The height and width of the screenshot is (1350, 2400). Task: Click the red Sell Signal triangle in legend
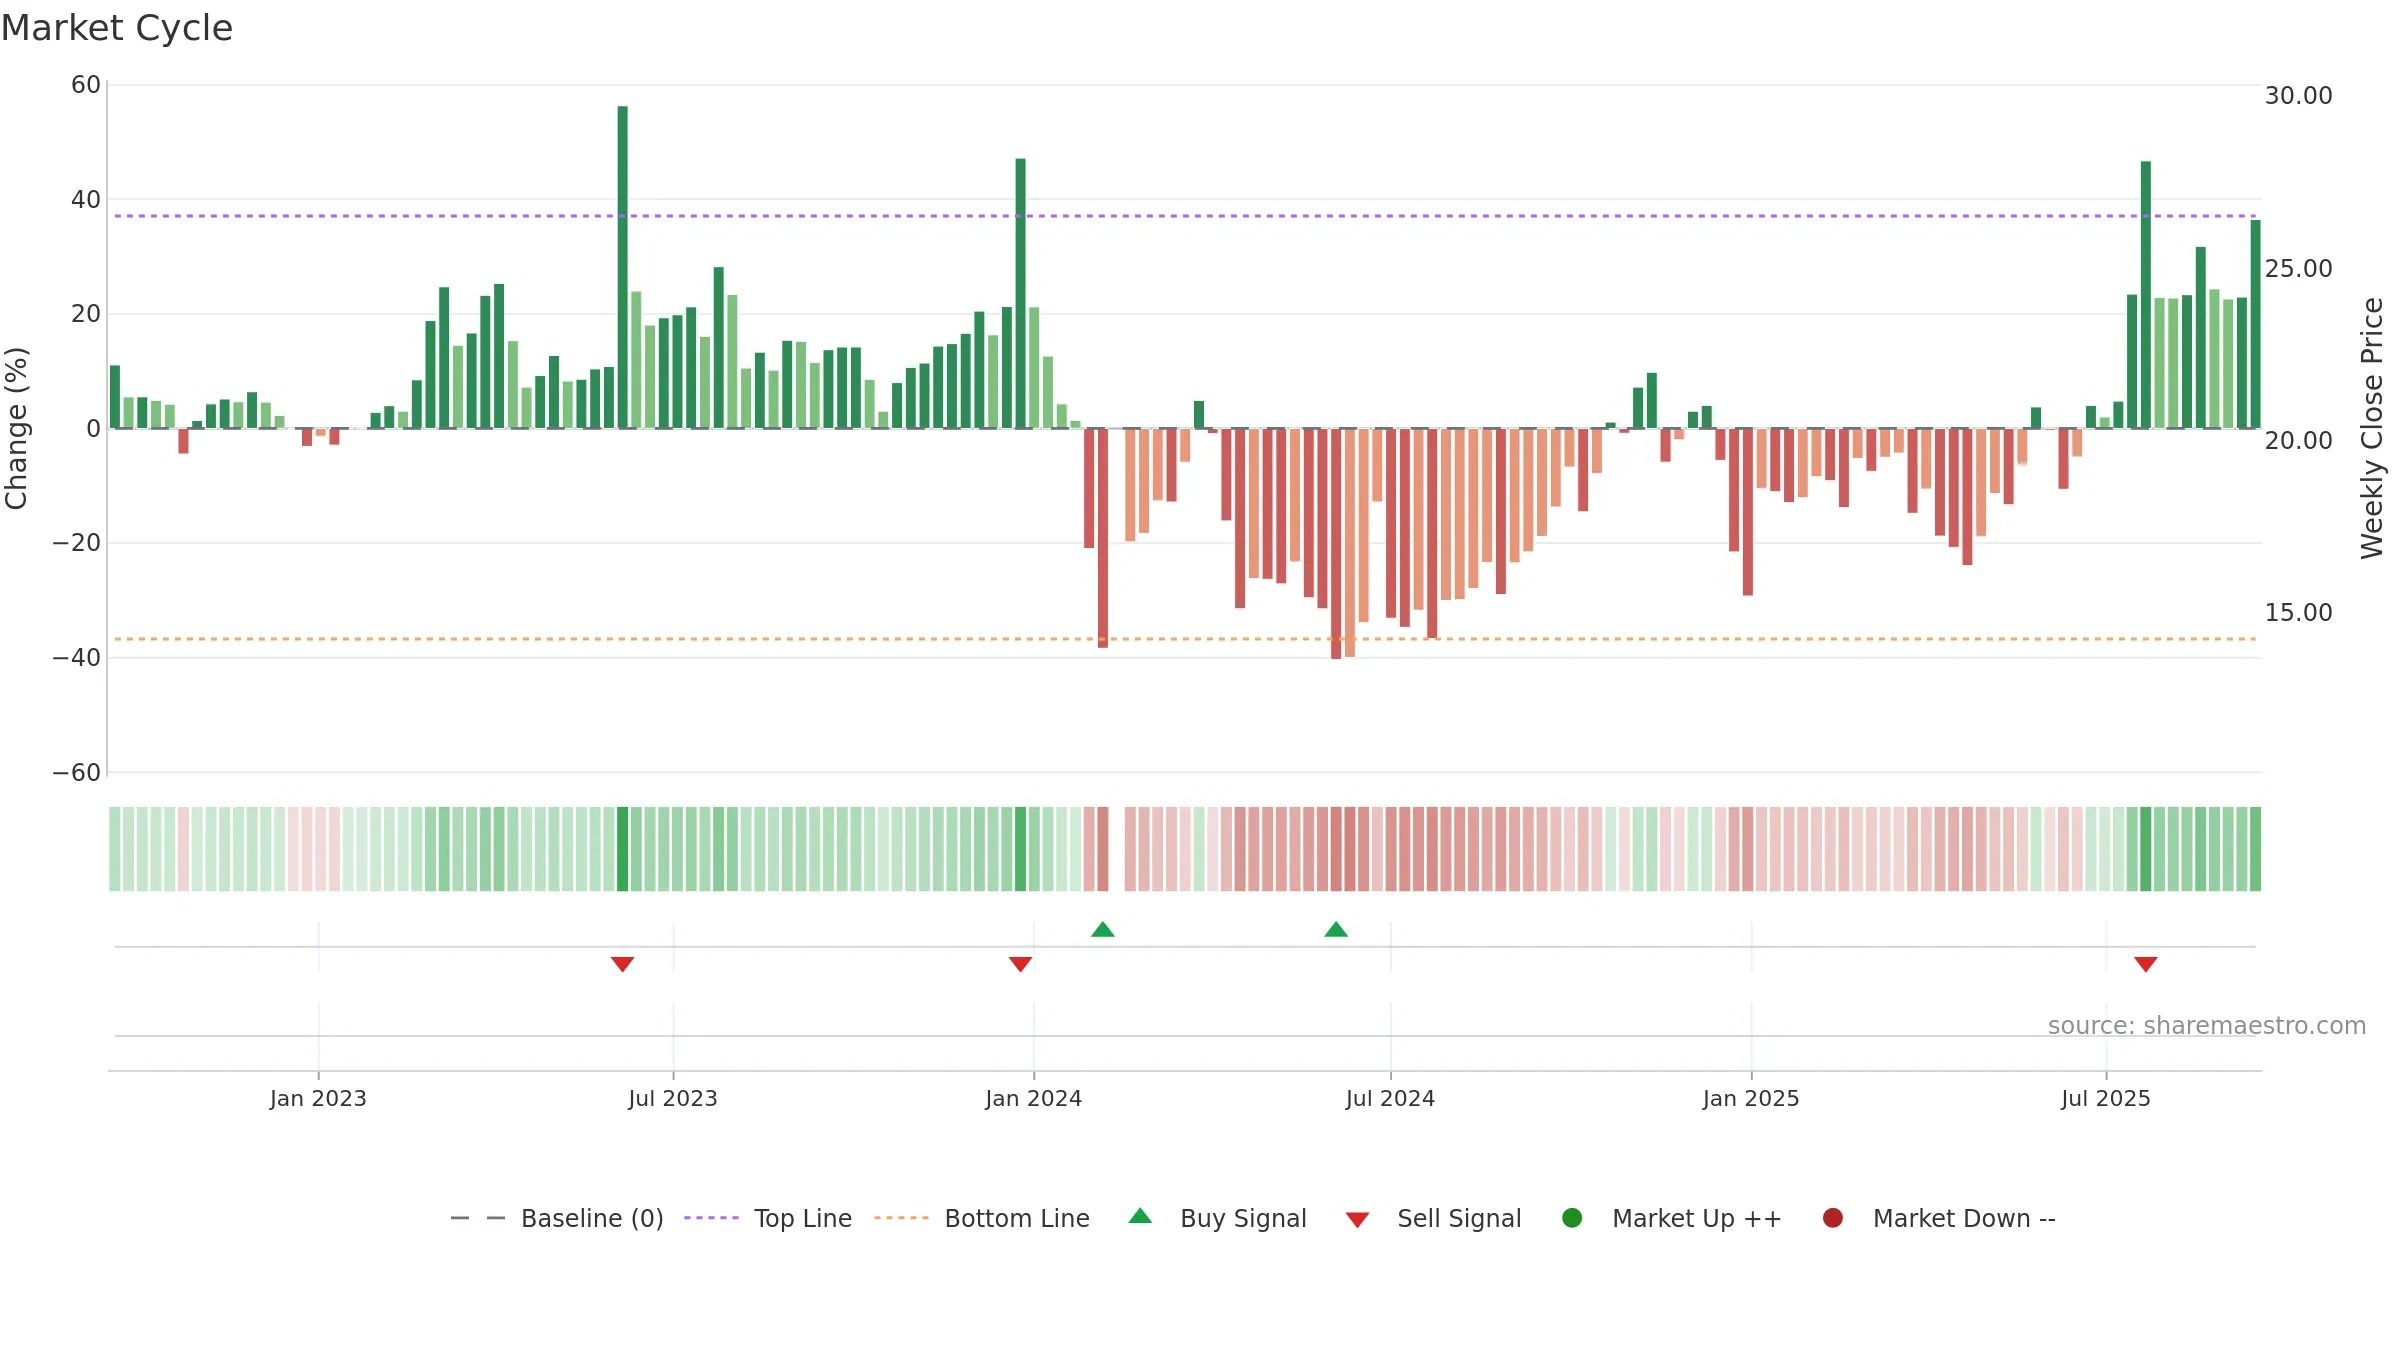(1357, 1220)
